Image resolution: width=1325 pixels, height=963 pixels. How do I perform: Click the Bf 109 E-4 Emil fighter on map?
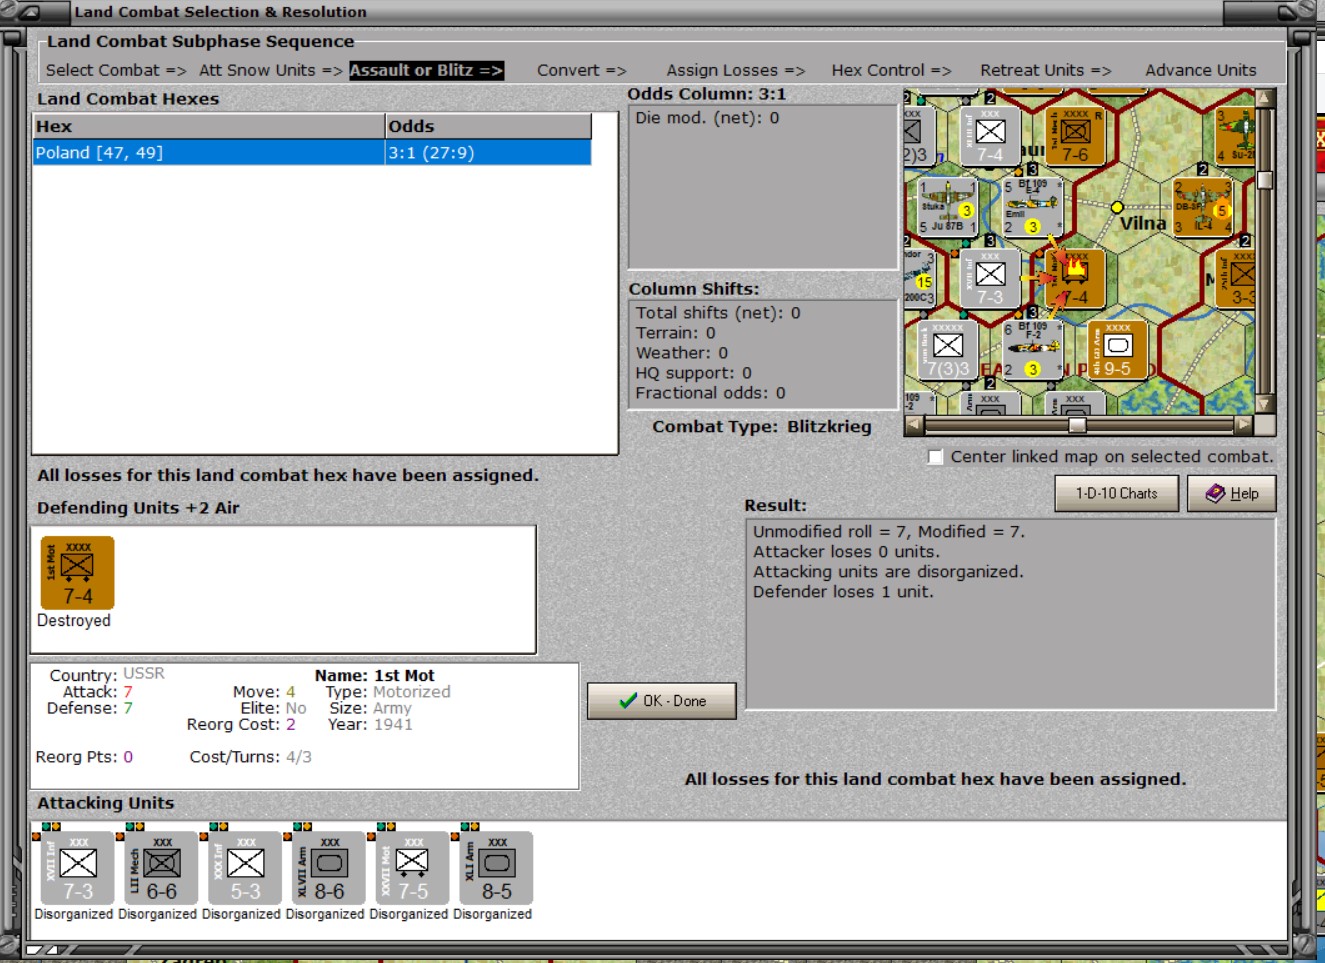coord(1032,207)
